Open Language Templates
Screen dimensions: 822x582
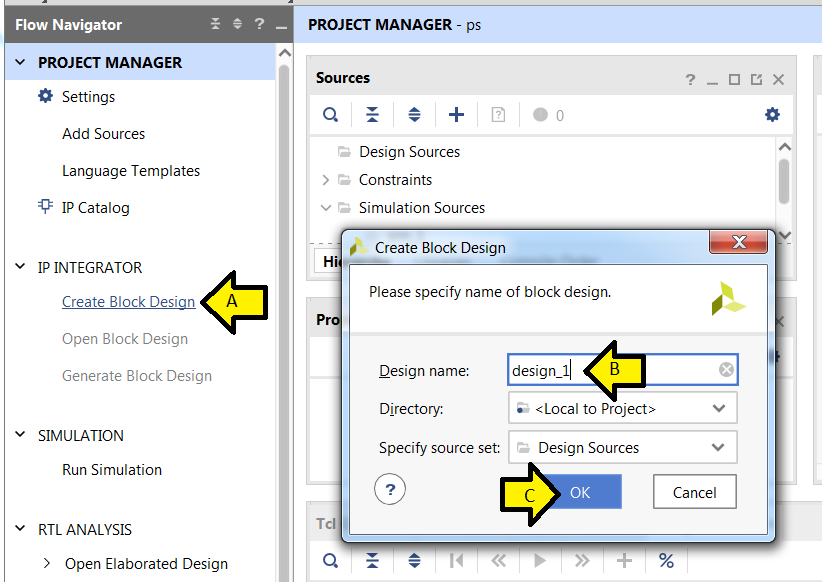[131, 171]
